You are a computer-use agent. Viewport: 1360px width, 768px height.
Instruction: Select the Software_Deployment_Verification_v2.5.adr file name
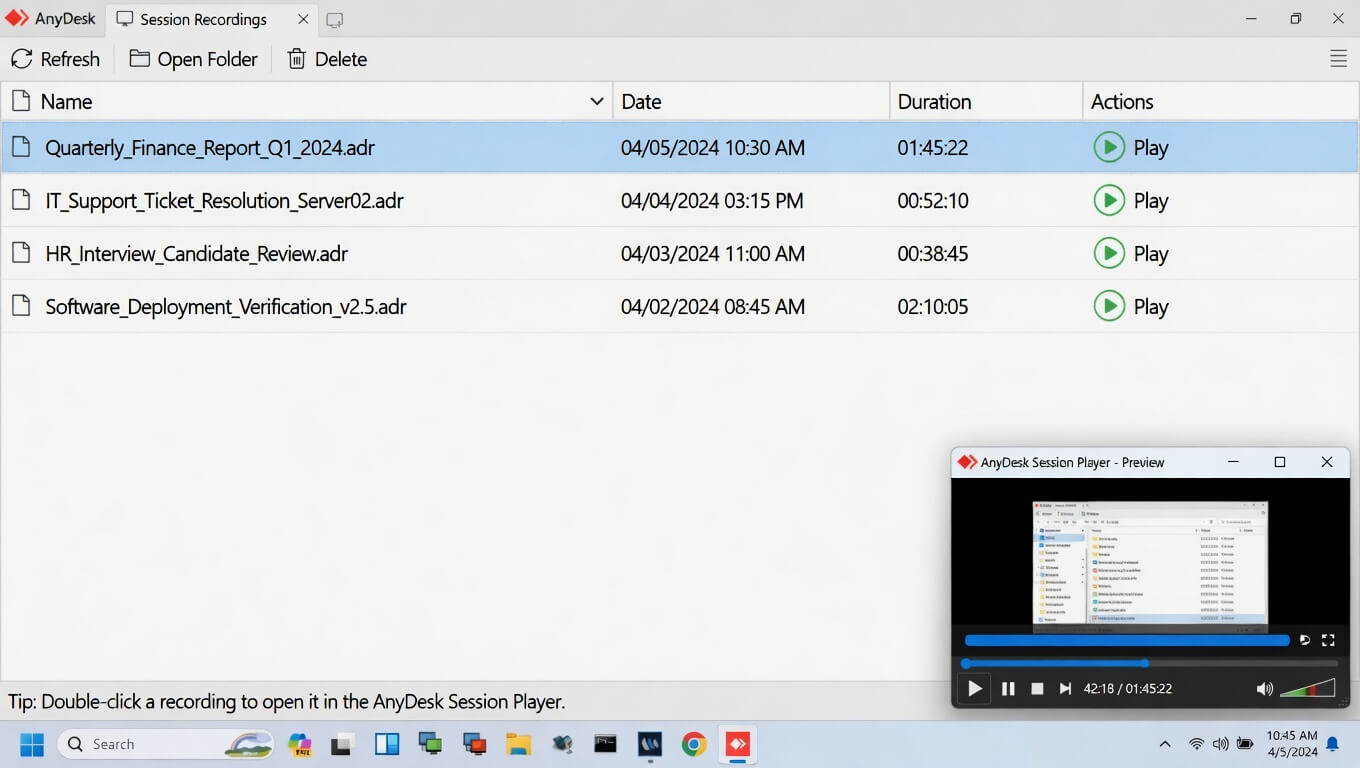click(226, 307)
